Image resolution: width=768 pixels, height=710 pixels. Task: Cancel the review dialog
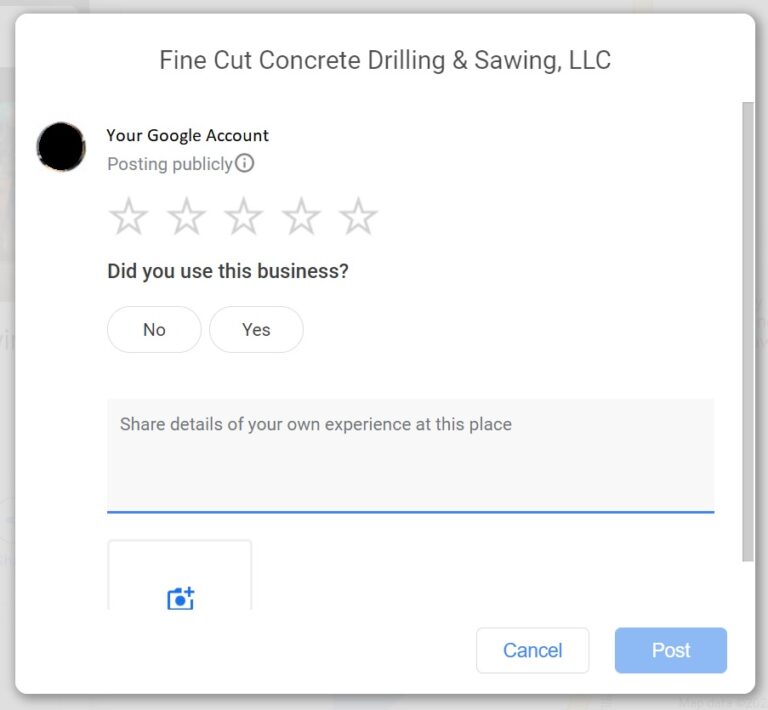pyautogui.click(x=532, y=651)
